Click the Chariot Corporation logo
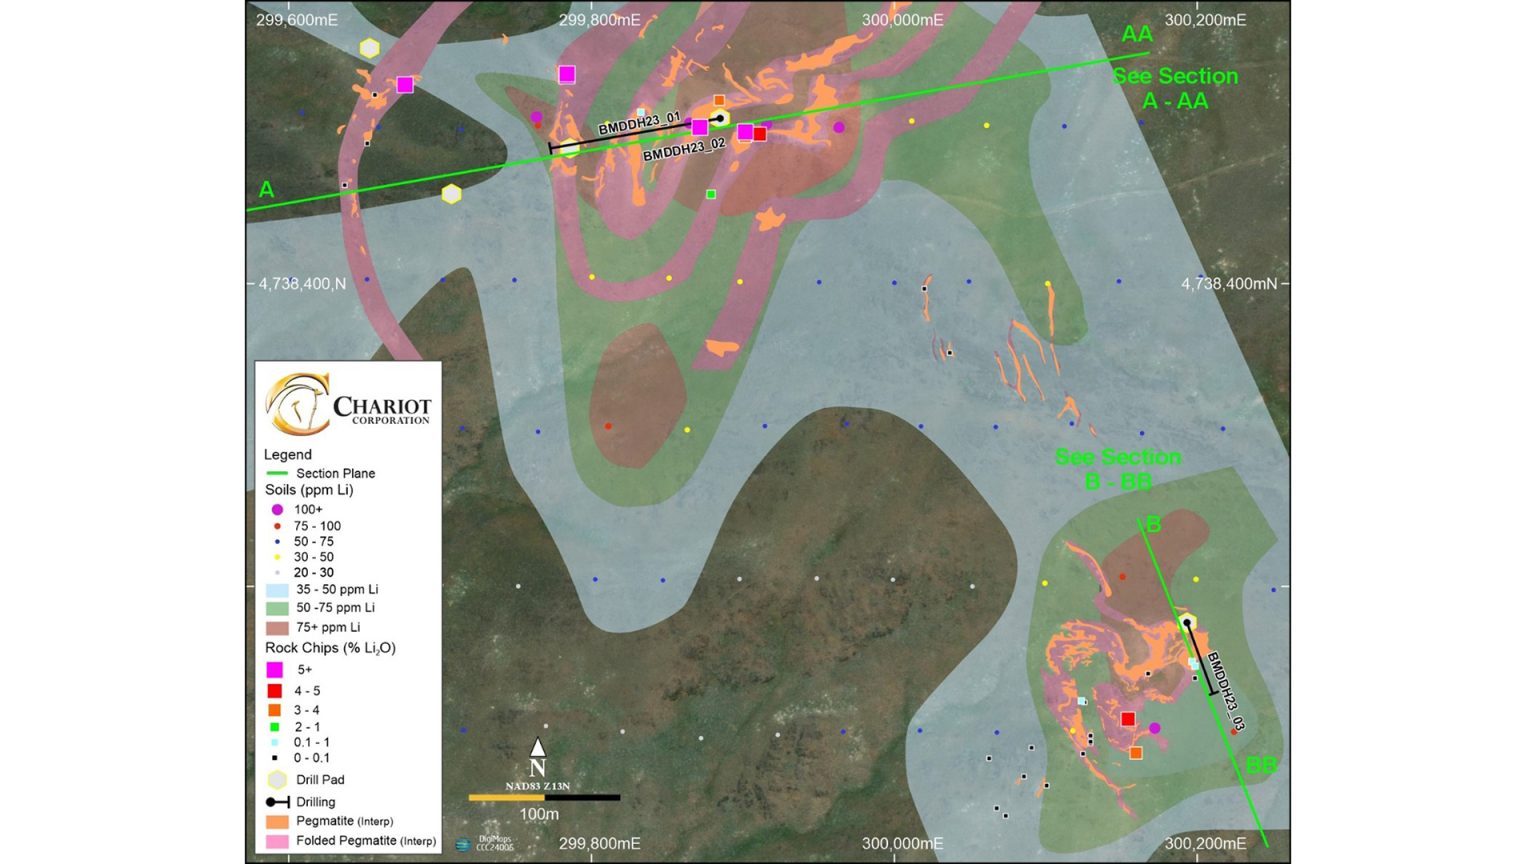This screenshot has height=864, width=1536. click(x=347, y=403)
